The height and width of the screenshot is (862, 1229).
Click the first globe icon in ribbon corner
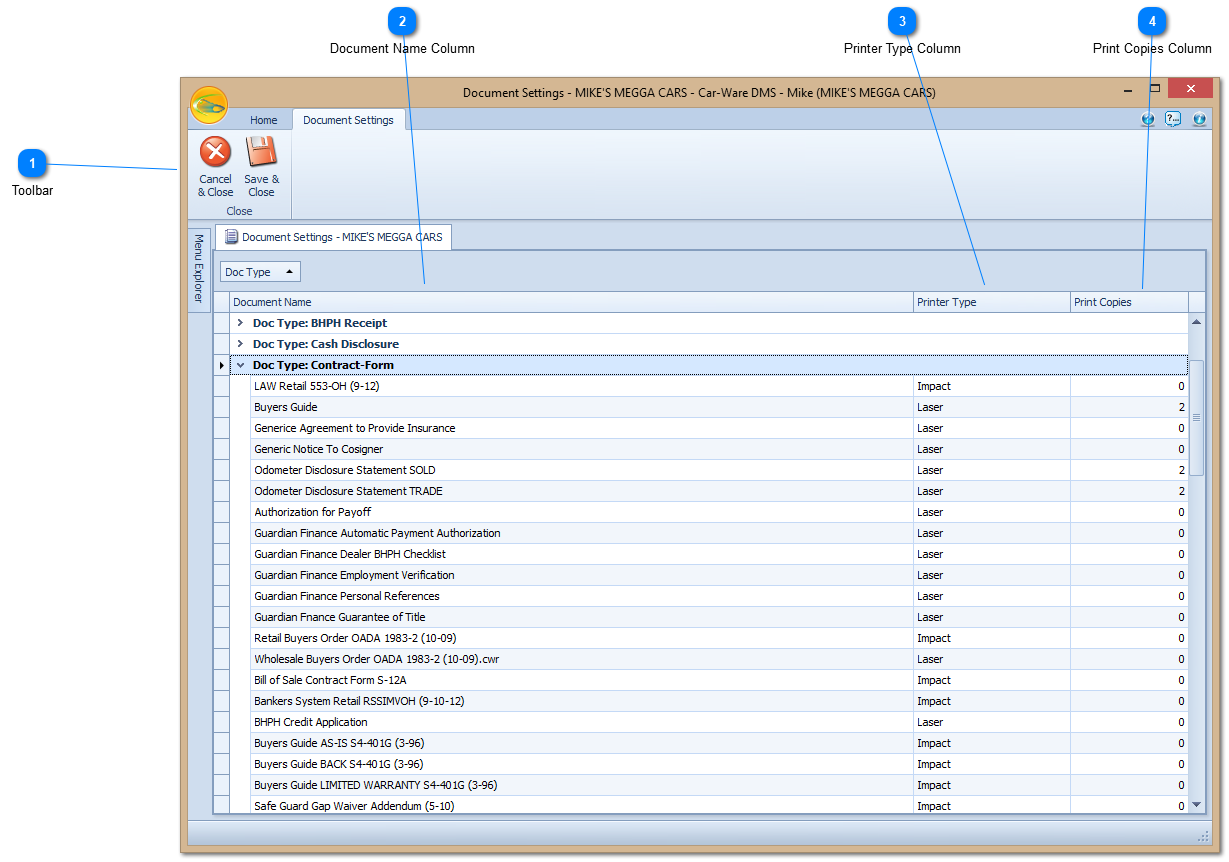point(1148,119)
